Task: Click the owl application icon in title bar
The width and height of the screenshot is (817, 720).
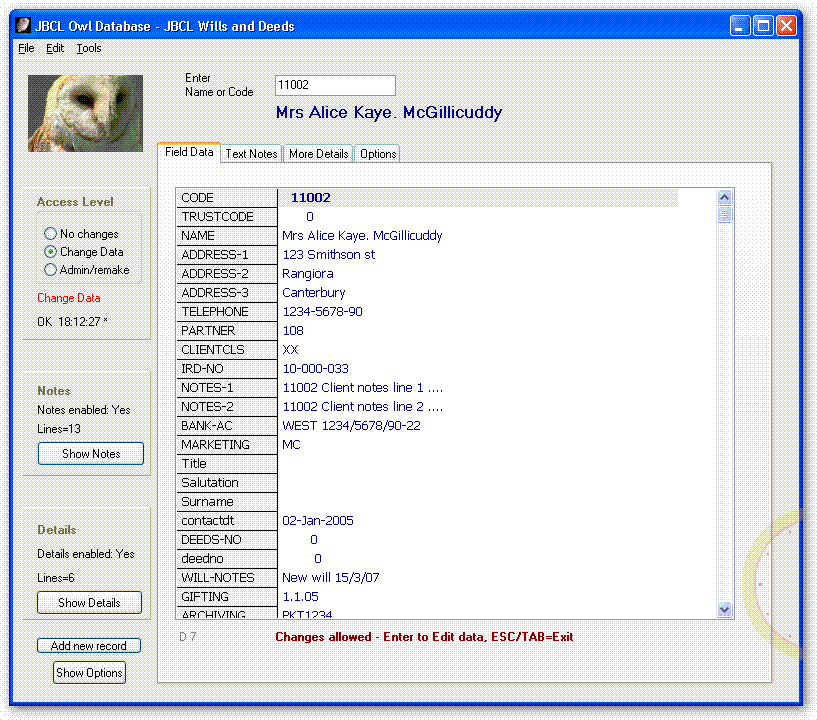Action: (x=24, y=26)
